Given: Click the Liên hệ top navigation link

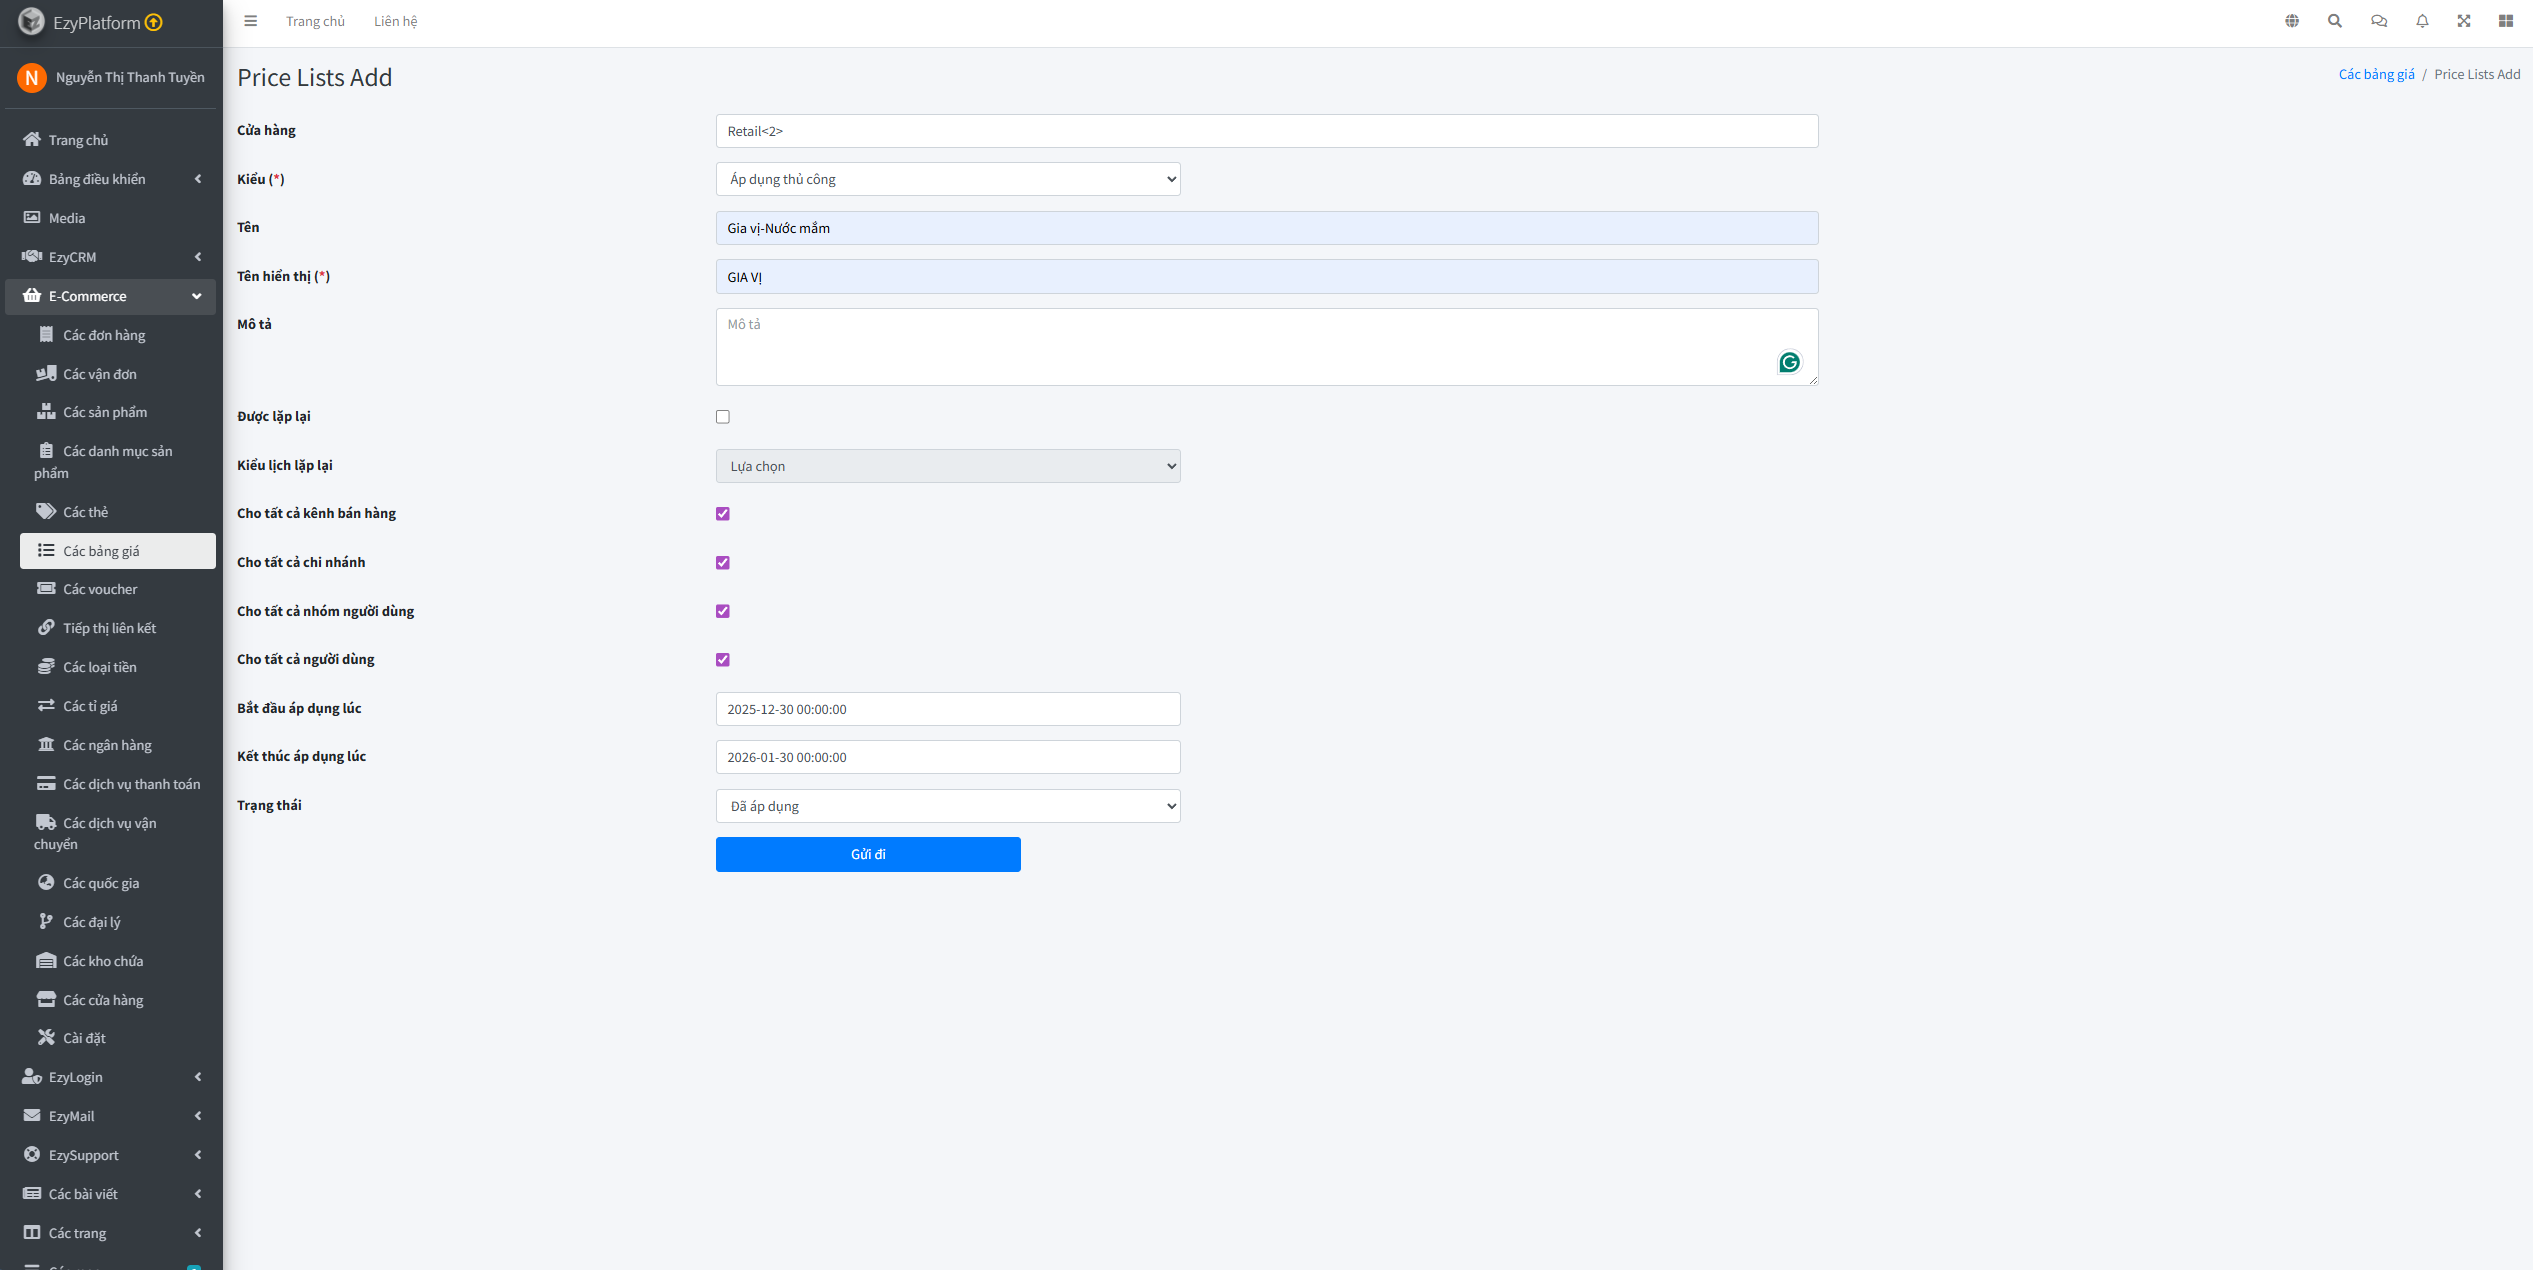Looking at the screenshot, I should pos(395,21).
